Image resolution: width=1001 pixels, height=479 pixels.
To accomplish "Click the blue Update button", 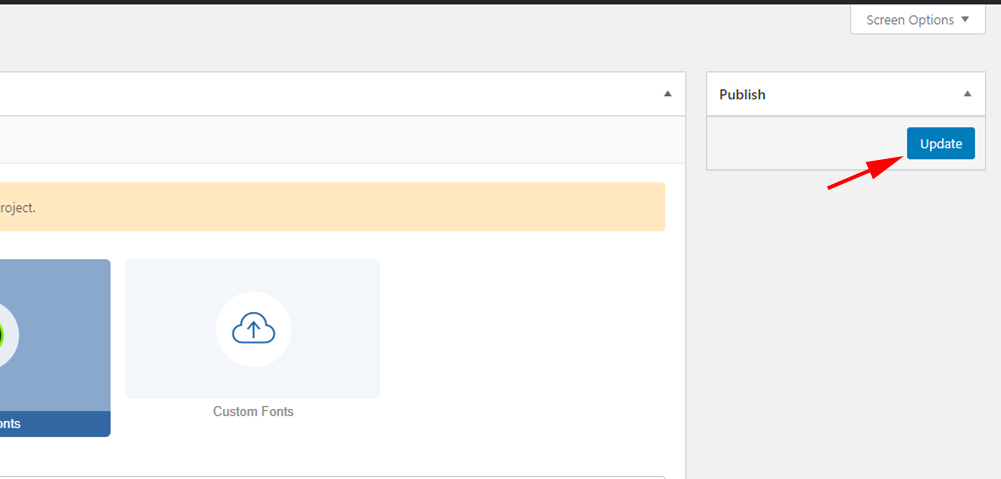I will pyautogui.click(x=940, y=144).
